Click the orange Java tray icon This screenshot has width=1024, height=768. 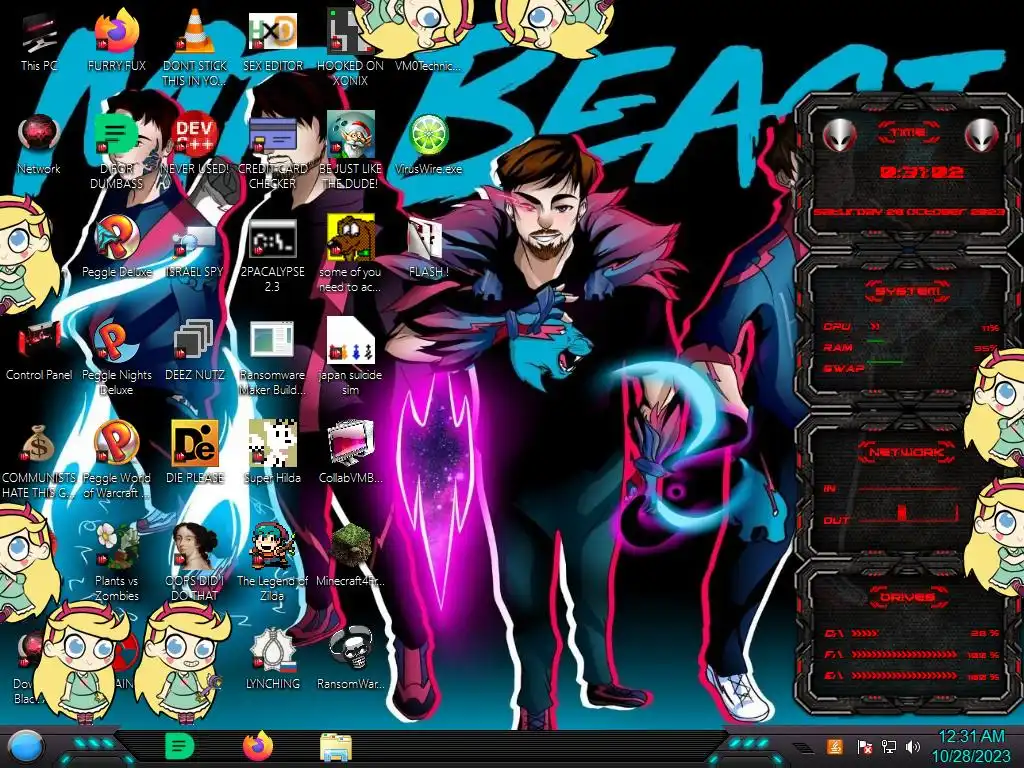[835, 746]
